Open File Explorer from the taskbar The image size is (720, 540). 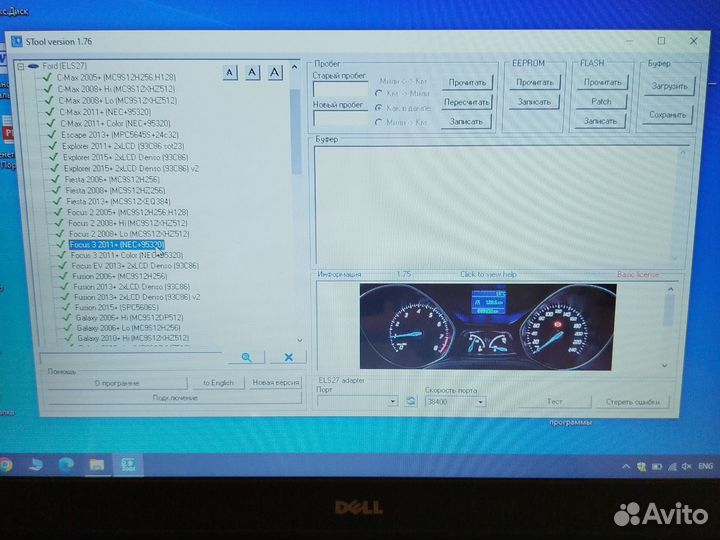[96, 465]
